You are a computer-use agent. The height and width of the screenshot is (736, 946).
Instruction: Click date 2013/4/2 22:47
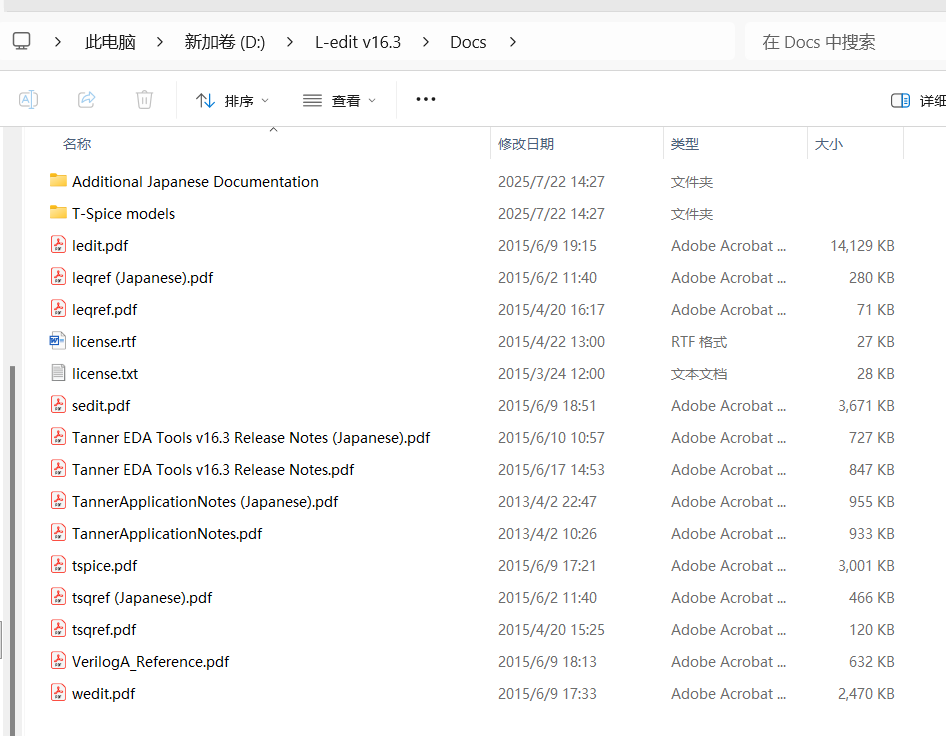coord(547,501)
